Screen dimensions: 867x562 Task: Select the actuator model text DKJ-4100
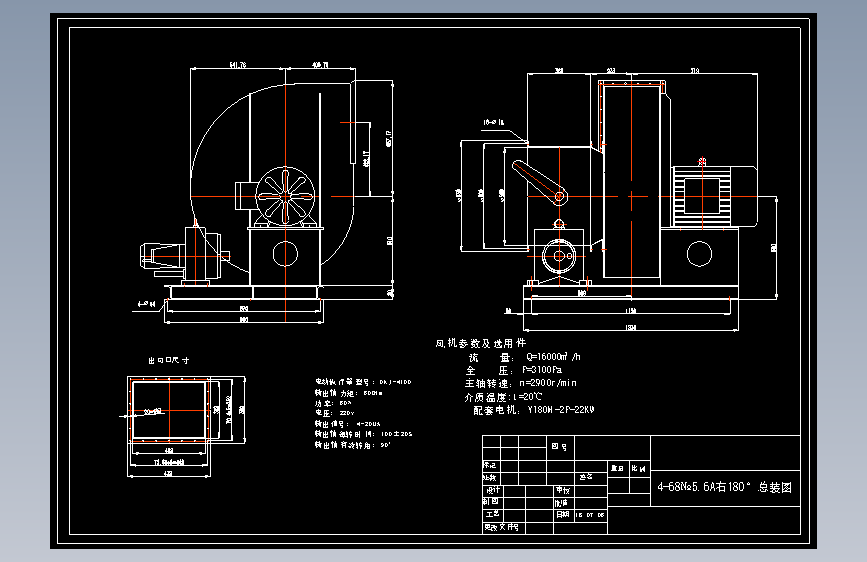point(395,382)
